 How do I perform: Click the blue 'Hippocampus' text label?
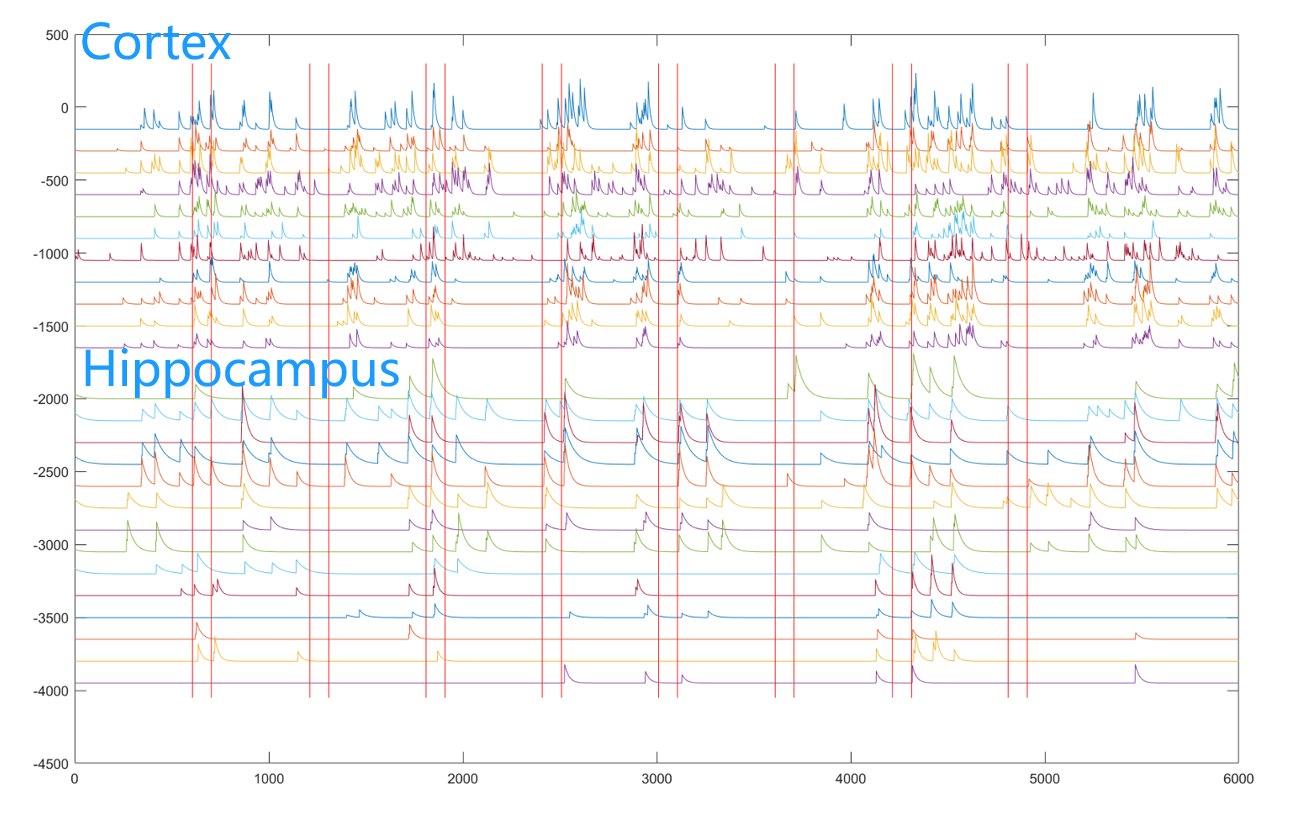240,369
